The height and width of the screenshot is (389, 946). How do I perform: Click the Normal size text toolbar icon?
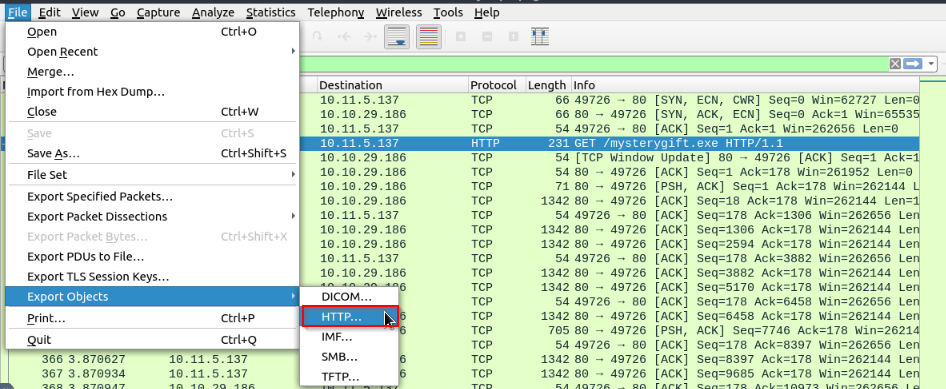513,36
